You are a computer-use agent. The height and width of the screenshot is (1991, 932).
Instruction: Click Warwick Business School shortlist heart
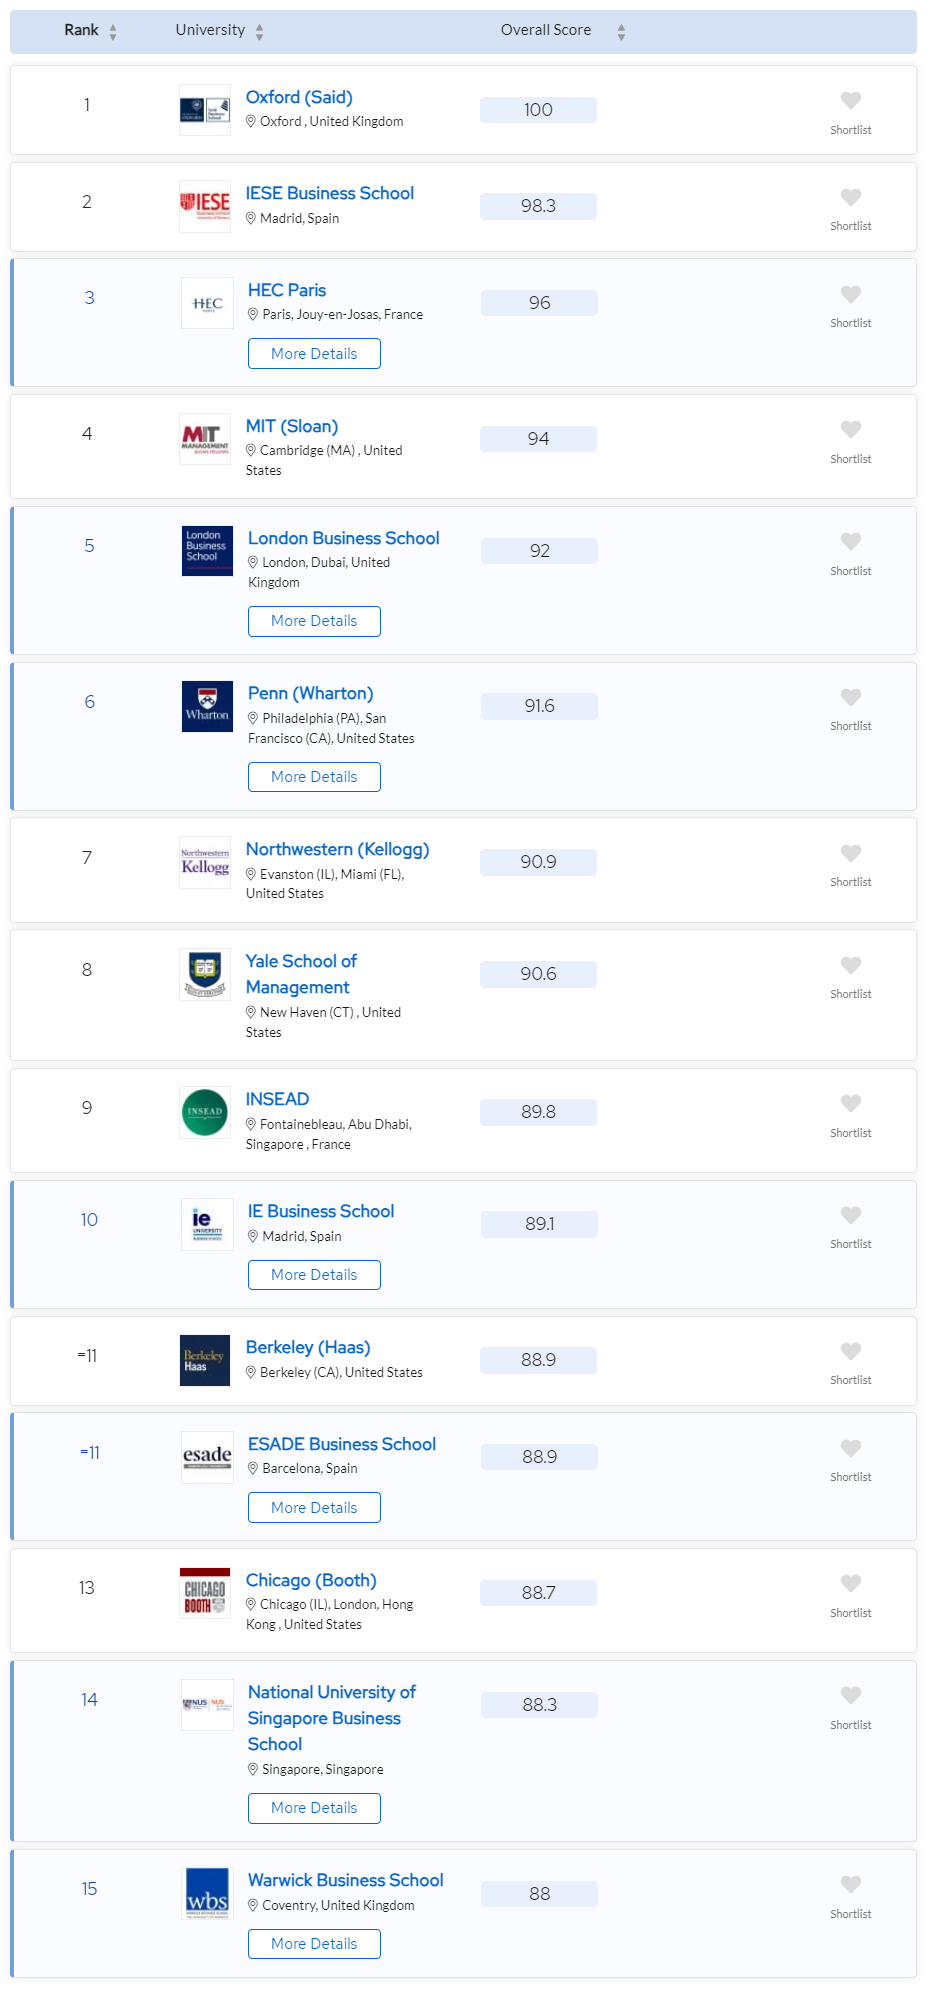click(x=851, y=1884)
